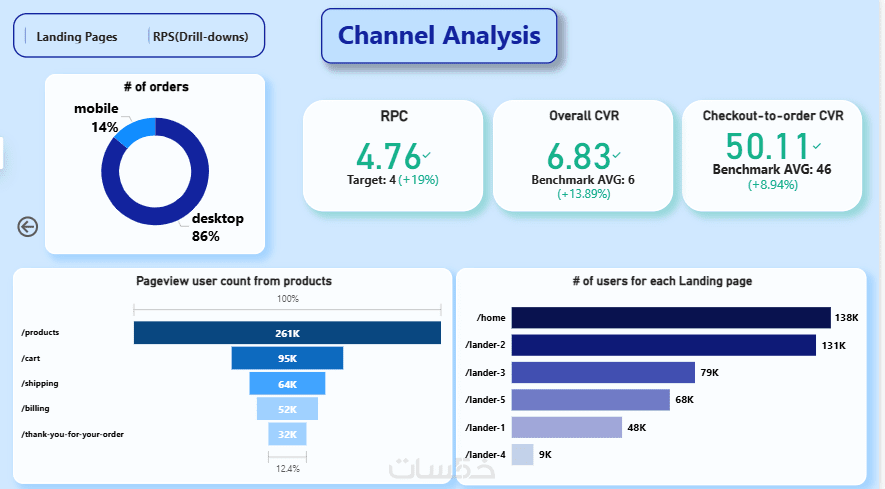Click the Overall CVR card title
Image resolution: width=885 pixels, height=489 pixels.
coord(584,116)
